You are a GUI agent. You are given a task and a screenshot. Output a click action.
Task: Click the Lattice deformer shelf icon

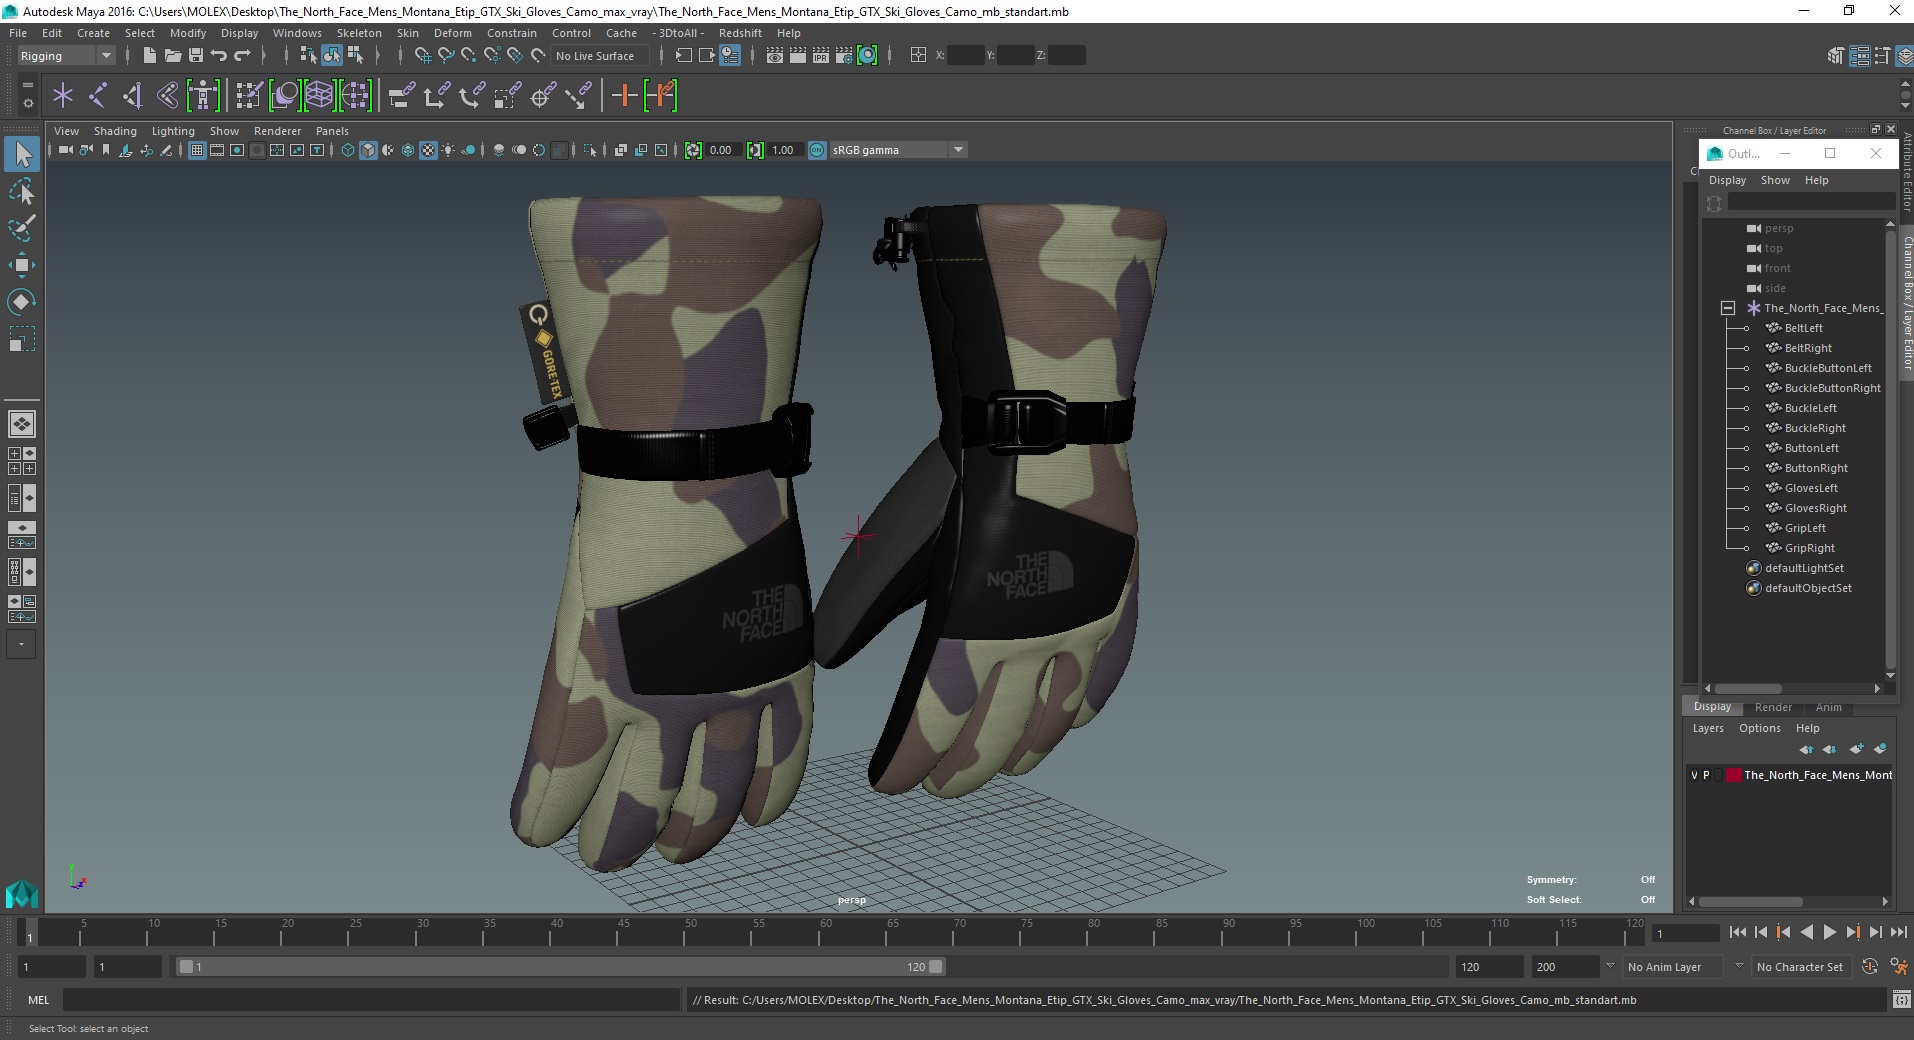point(319,96)
